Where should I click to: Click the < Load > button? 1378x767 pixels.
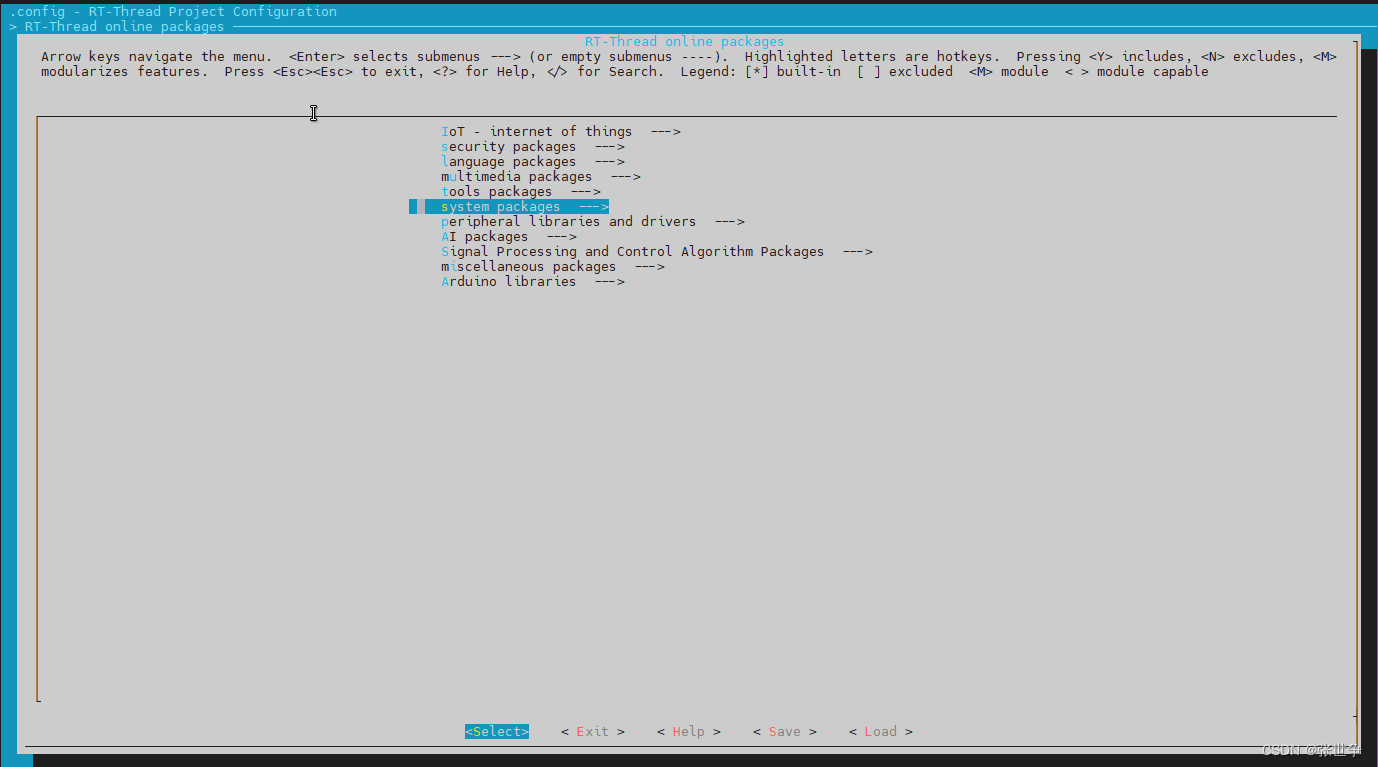click(881, 731)
